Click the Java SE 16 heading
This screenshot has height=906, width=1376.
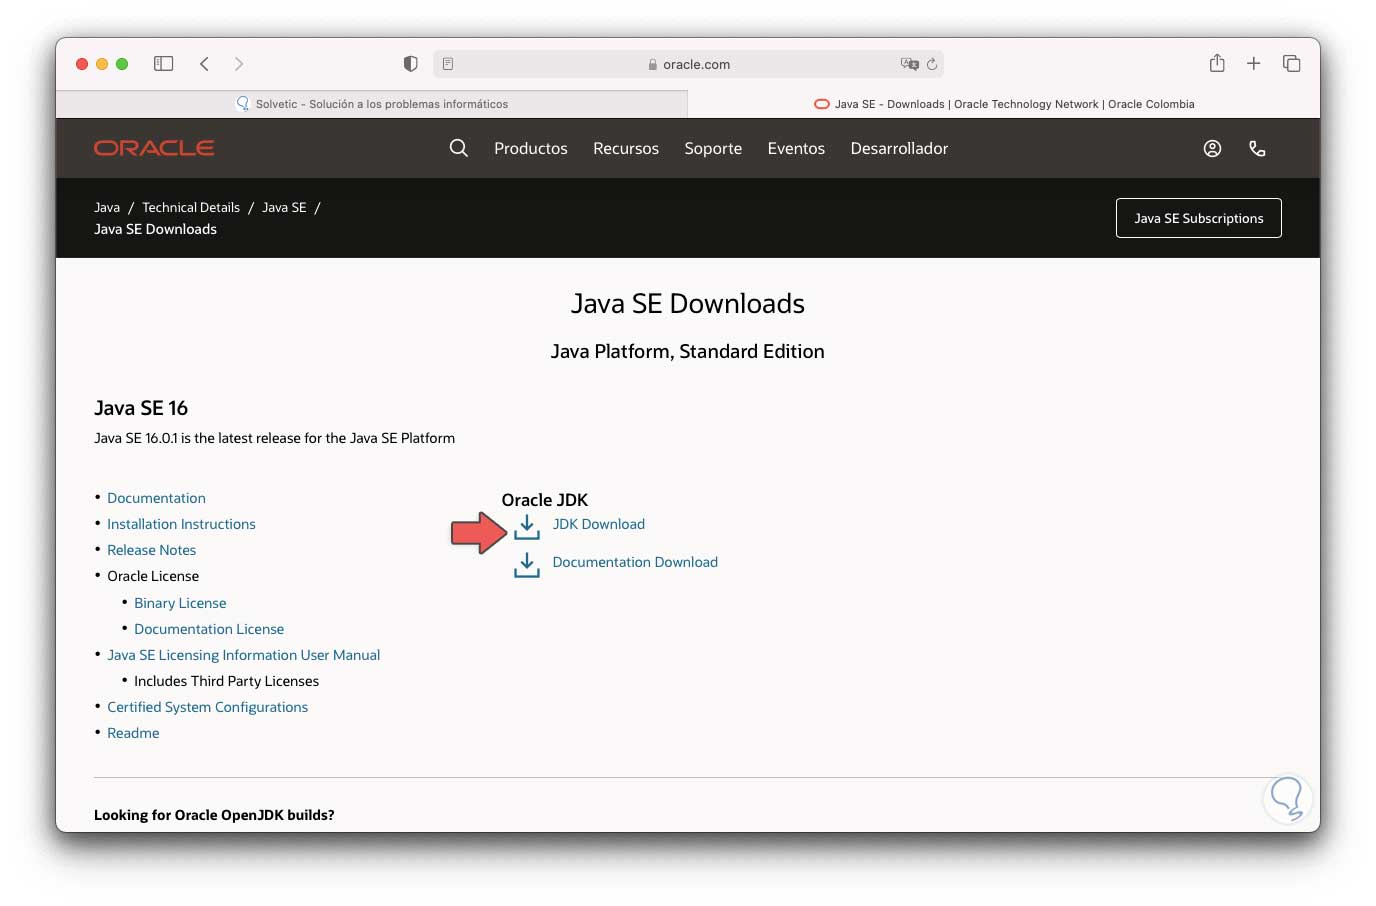pos(141,408)
